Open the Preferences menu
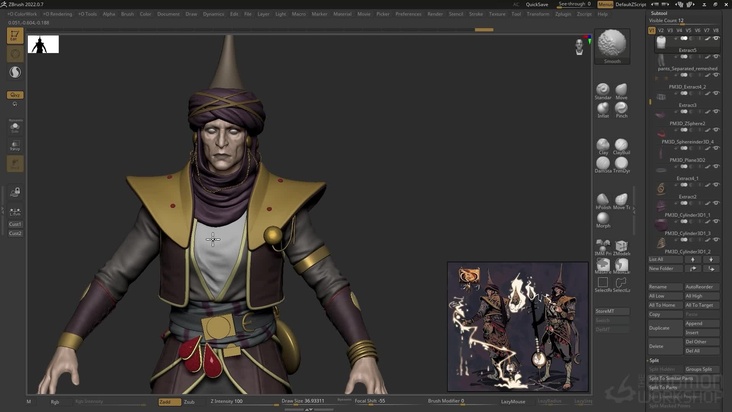732x412 pixels. click(408, 14)
